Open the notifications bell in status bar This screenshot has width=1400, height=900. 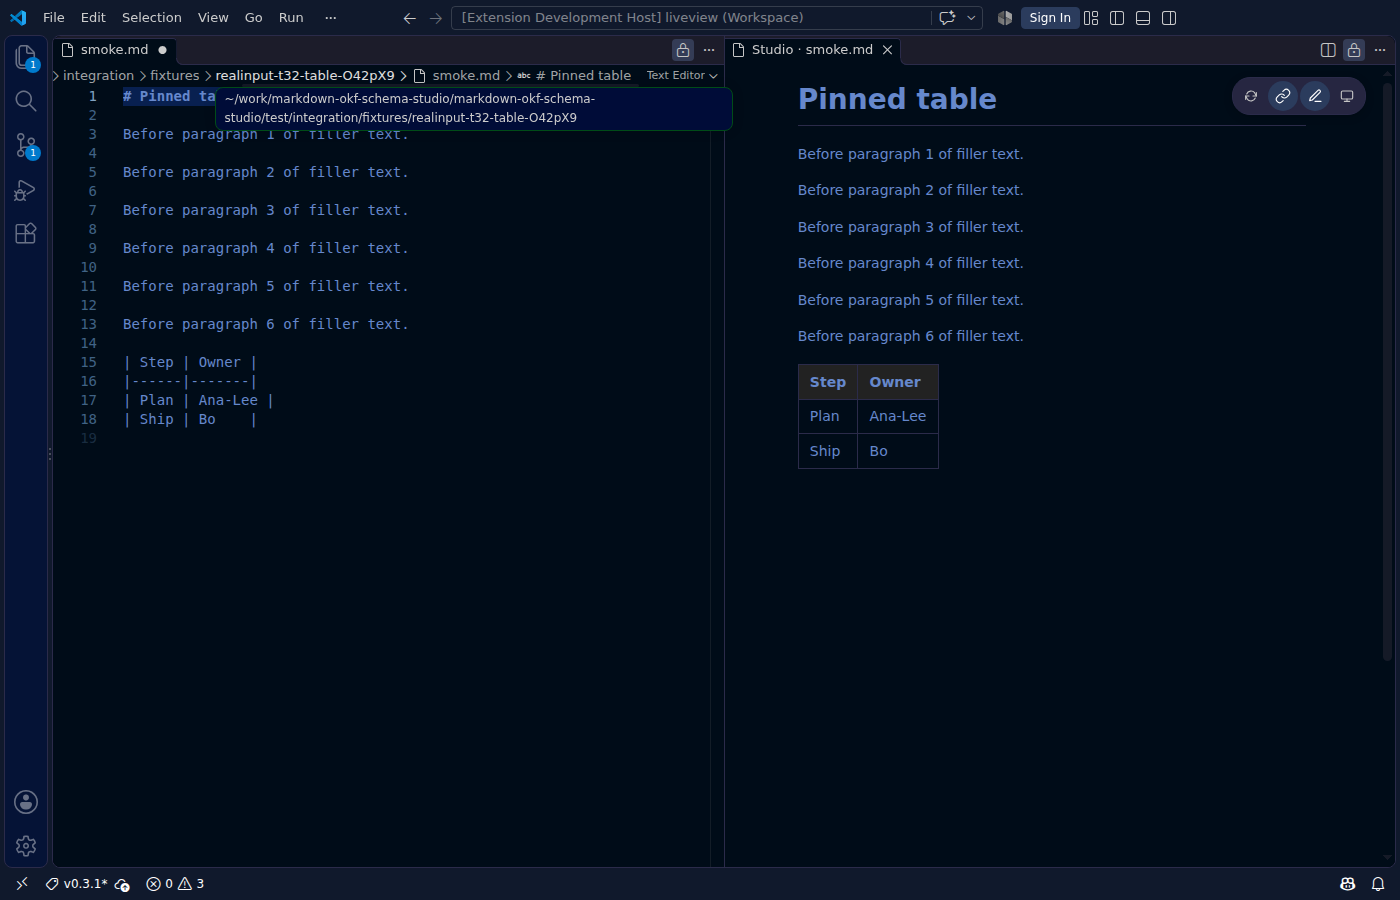click(1378, 884)
